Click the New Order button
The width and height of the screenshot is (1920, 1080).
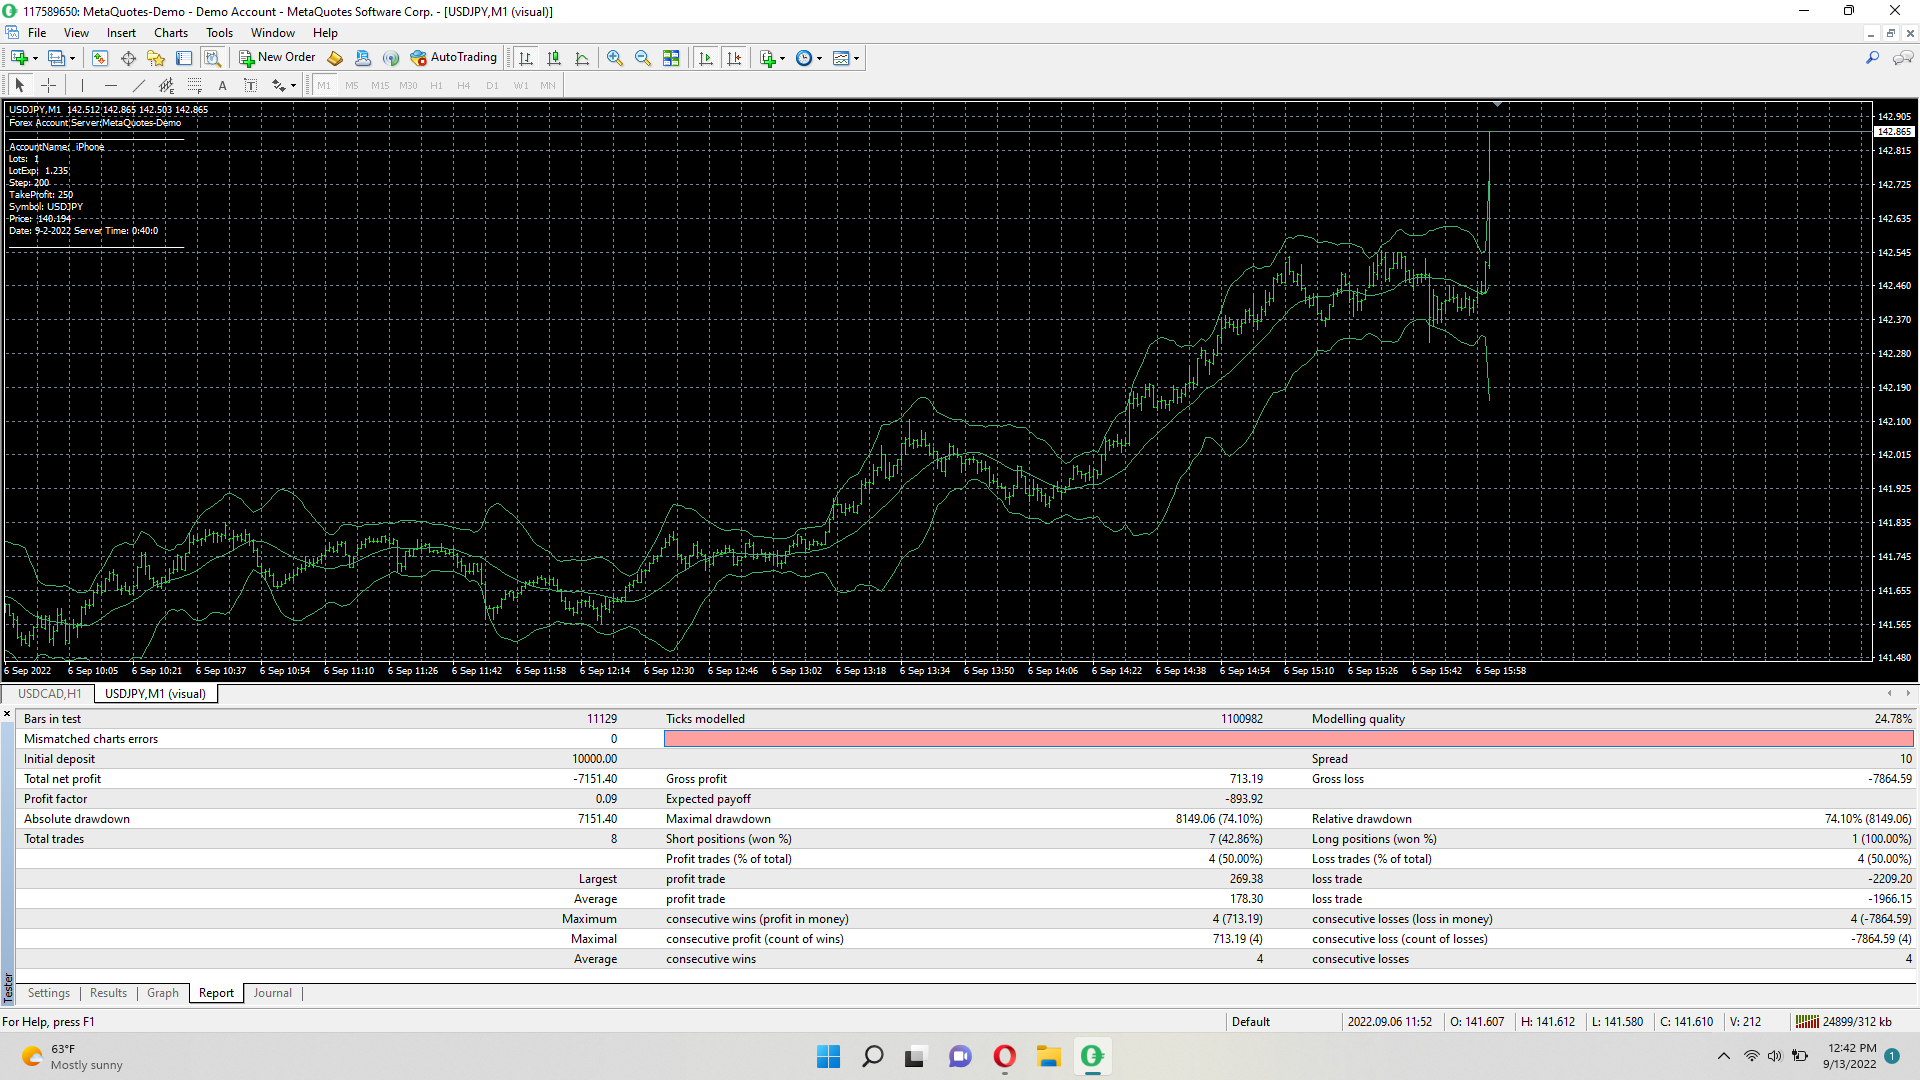[277, 58]
